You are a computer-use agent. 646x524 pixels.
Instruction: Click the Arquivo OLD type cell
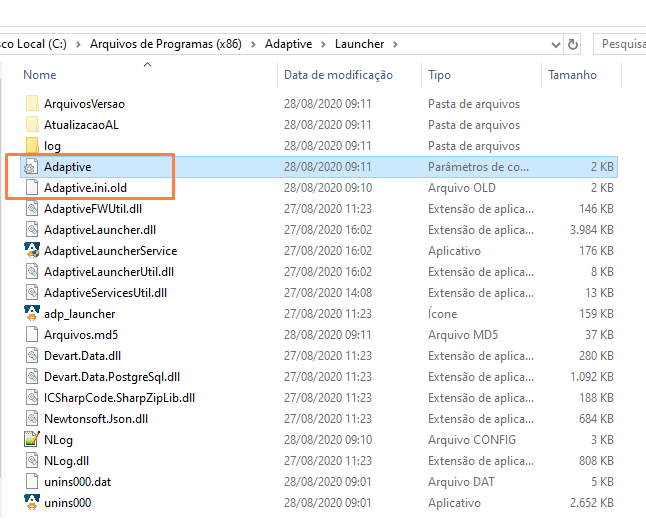(461, 188)
